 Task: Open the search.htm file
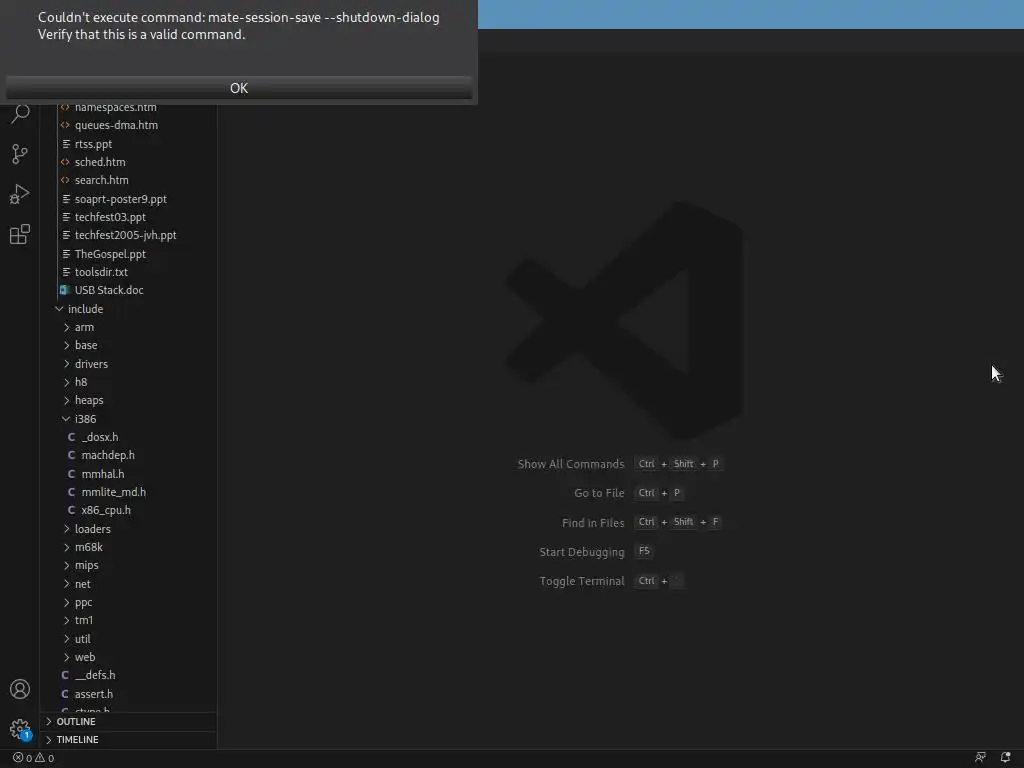tap(129, 180)
